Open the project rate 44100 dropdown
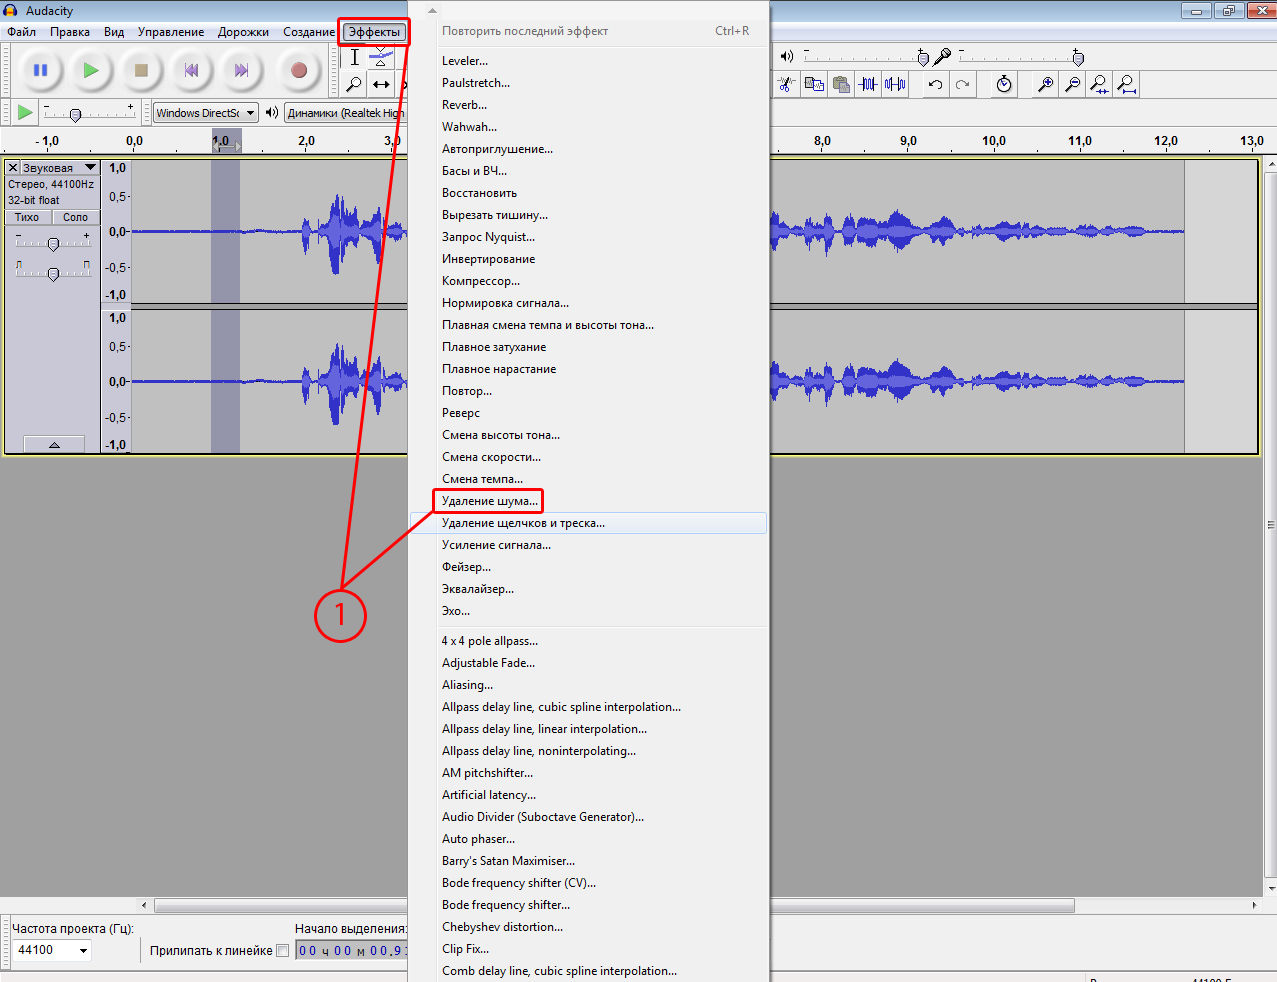 (83, 950)
